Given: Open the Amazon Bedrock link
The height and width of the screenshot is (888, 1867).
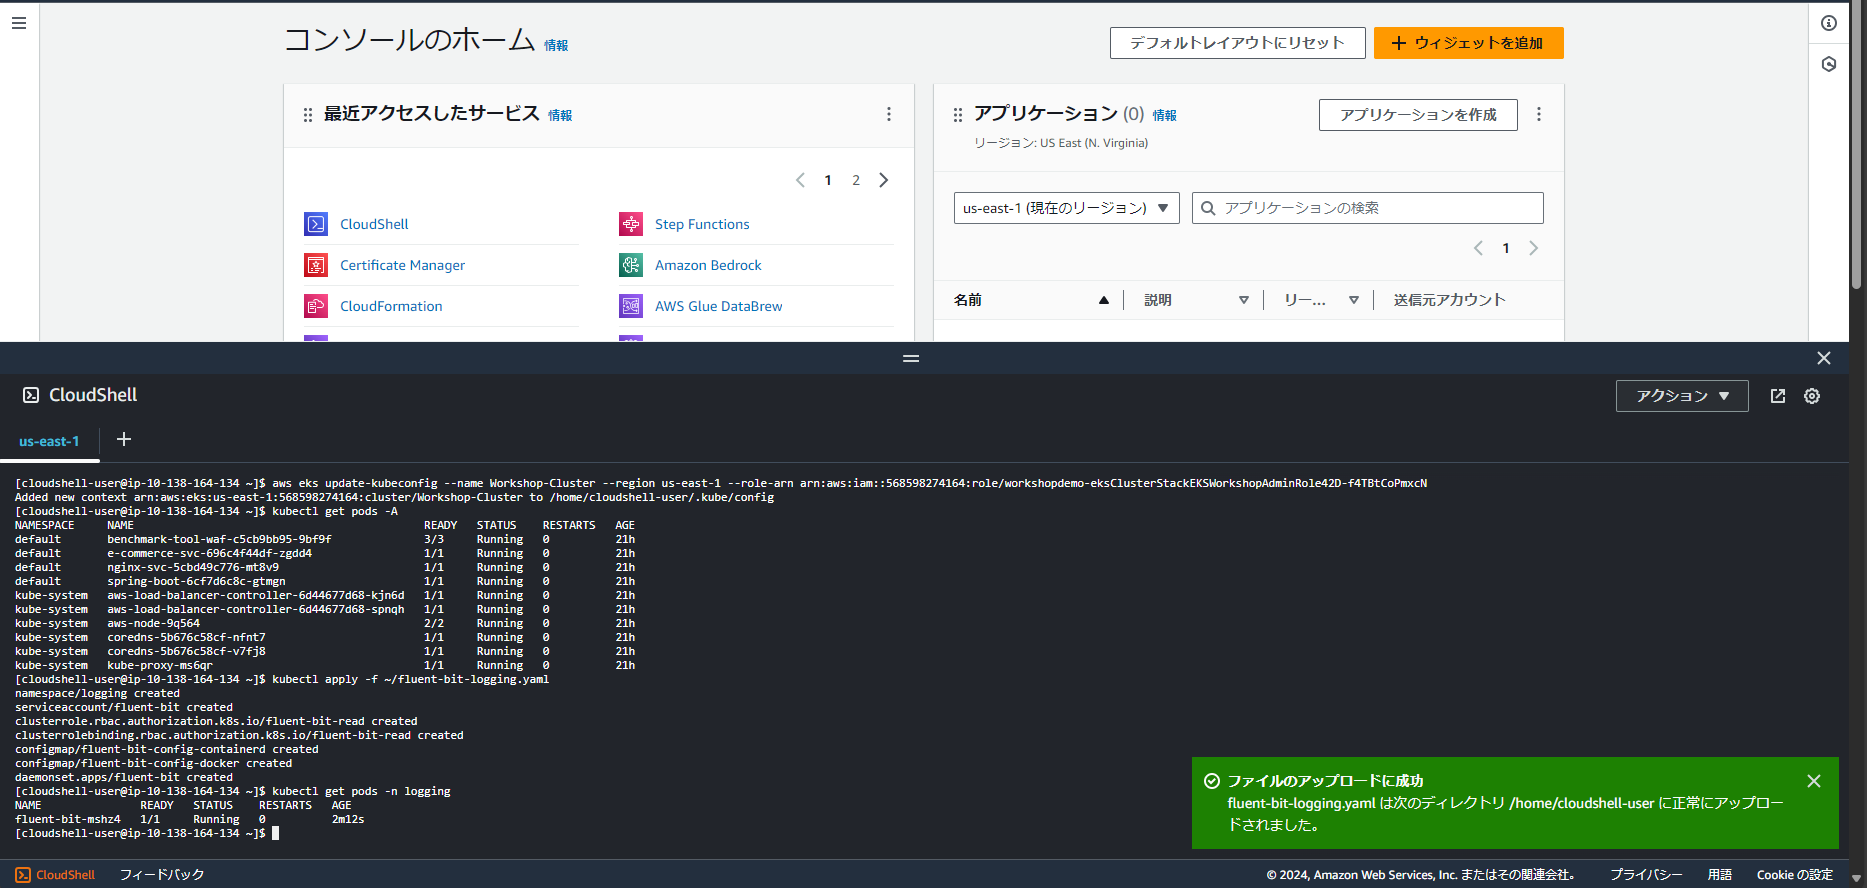Looking at the screenshot, I should pyautogui.click(x=708, y=265).
